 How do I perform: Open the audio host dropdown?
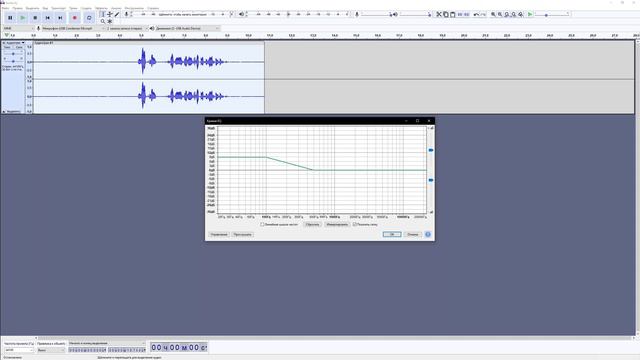coord(18,29)
